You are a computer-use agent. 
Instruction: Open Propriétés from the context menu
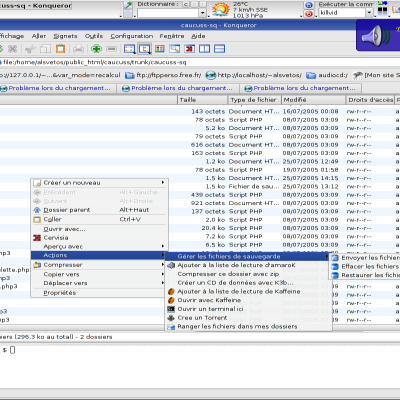coord(99,293)
